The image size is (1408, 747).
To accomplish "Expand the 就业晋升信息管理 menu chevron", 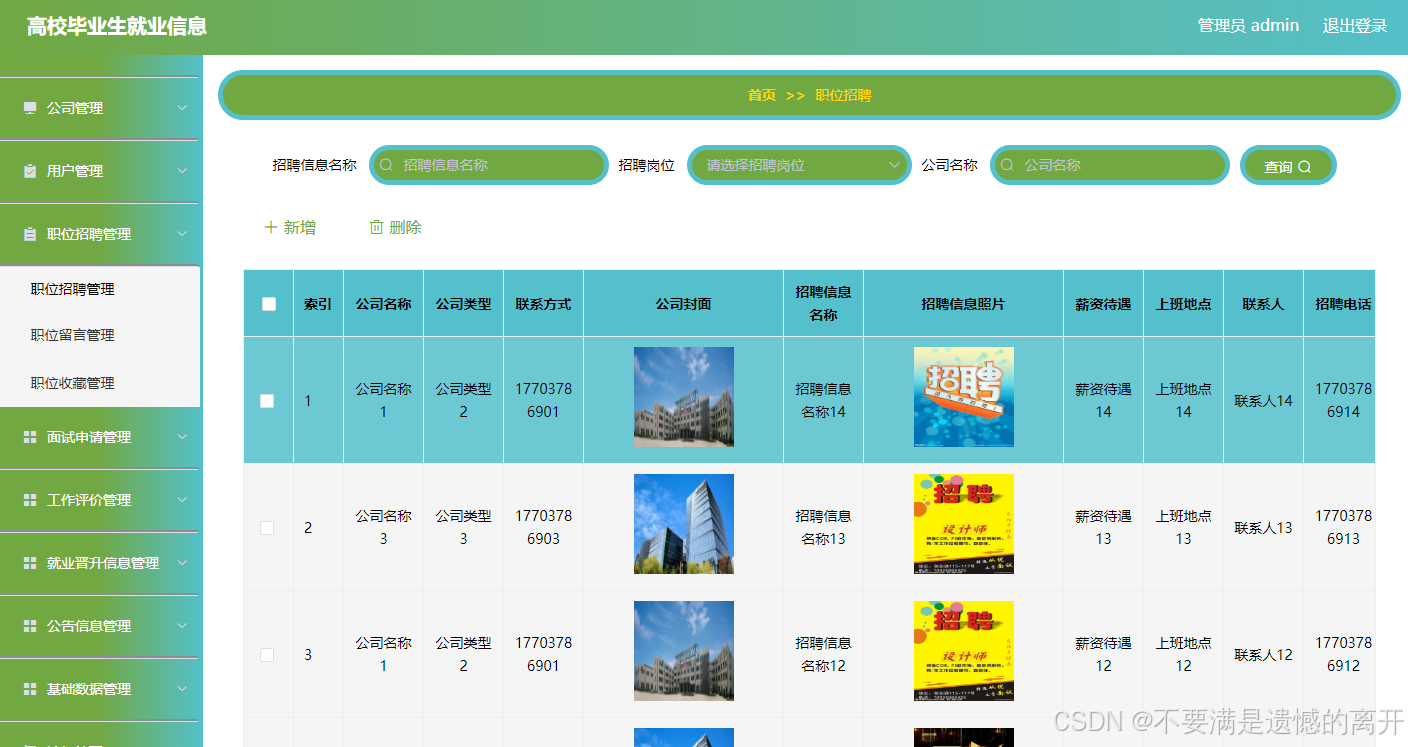I will click(x=182, y=563).
